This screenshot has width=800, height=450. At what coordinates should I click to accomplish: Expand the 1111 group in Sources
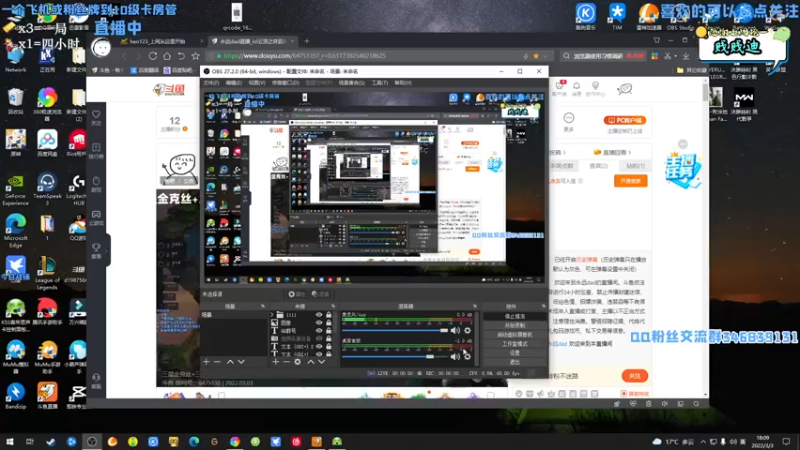[272, 315]
